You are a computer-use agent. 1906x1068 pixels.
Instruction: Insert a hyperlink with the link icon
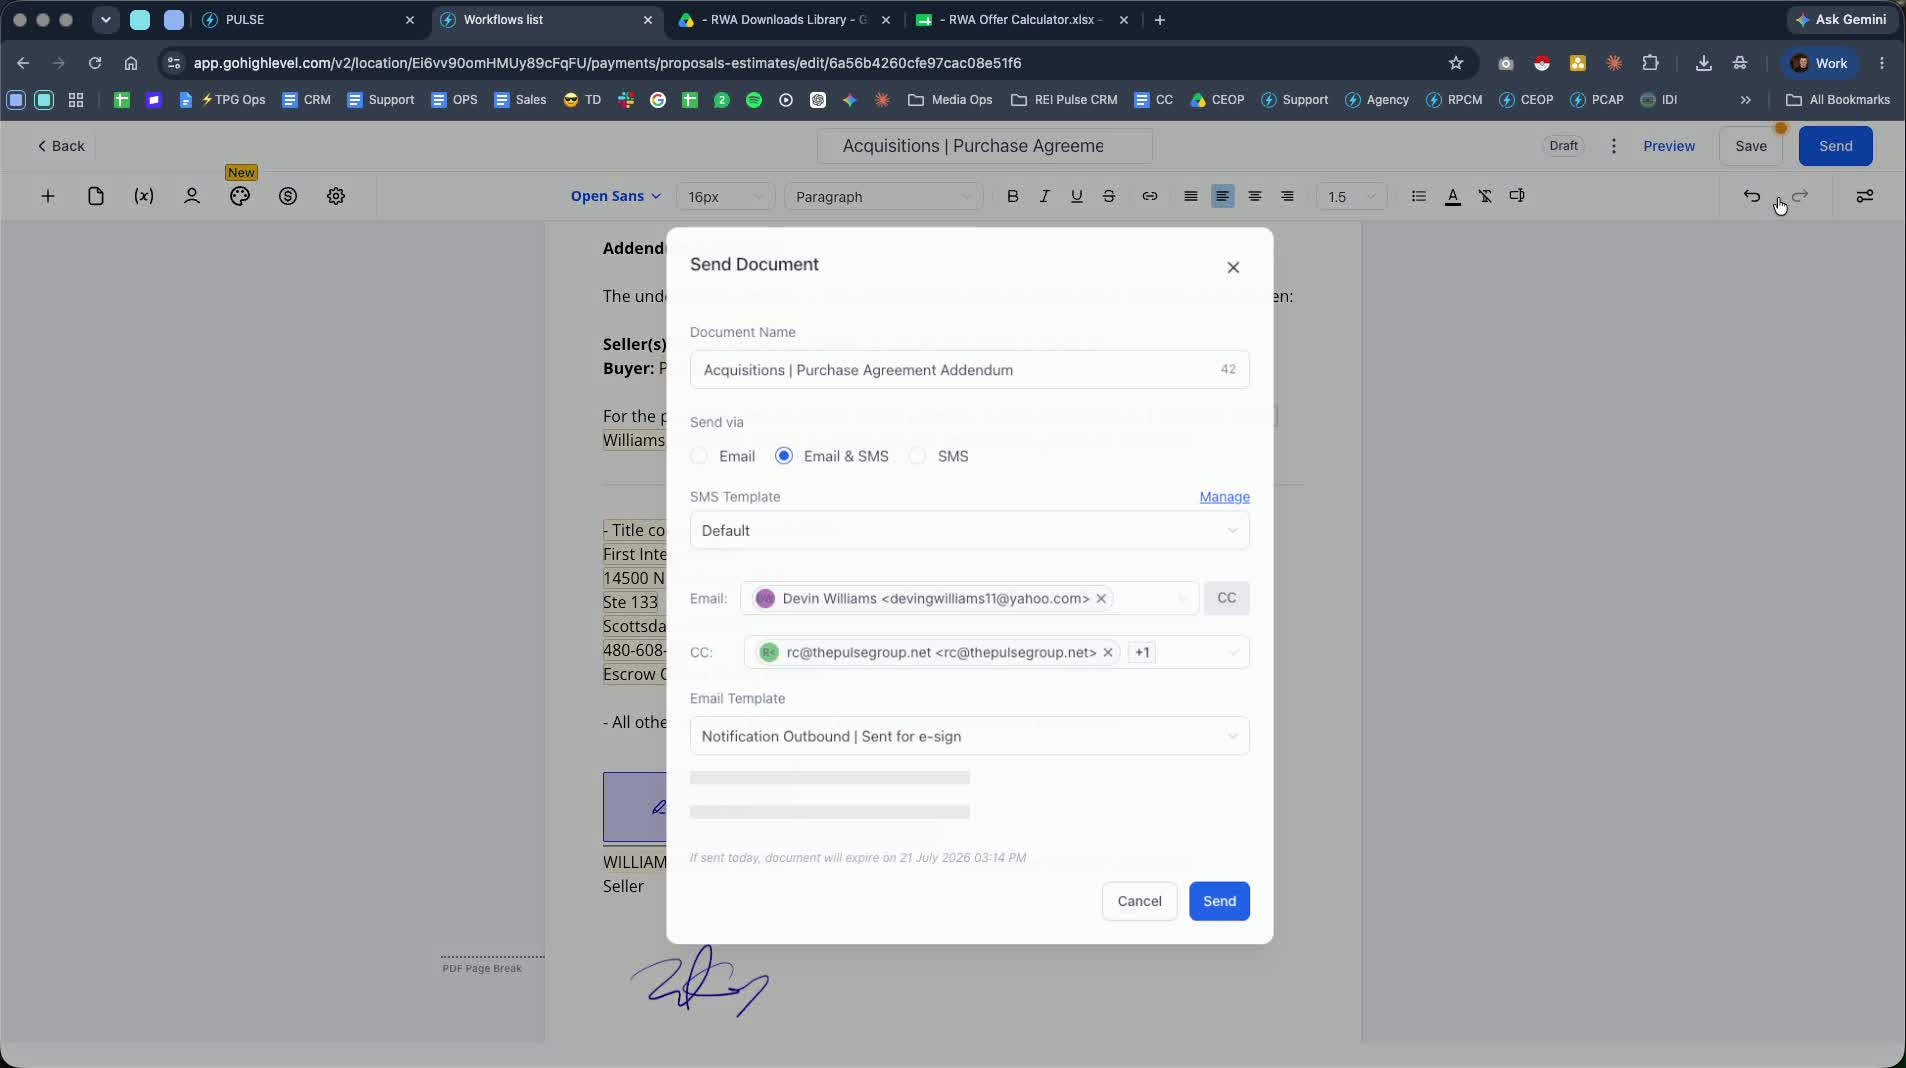[1150, 196]
